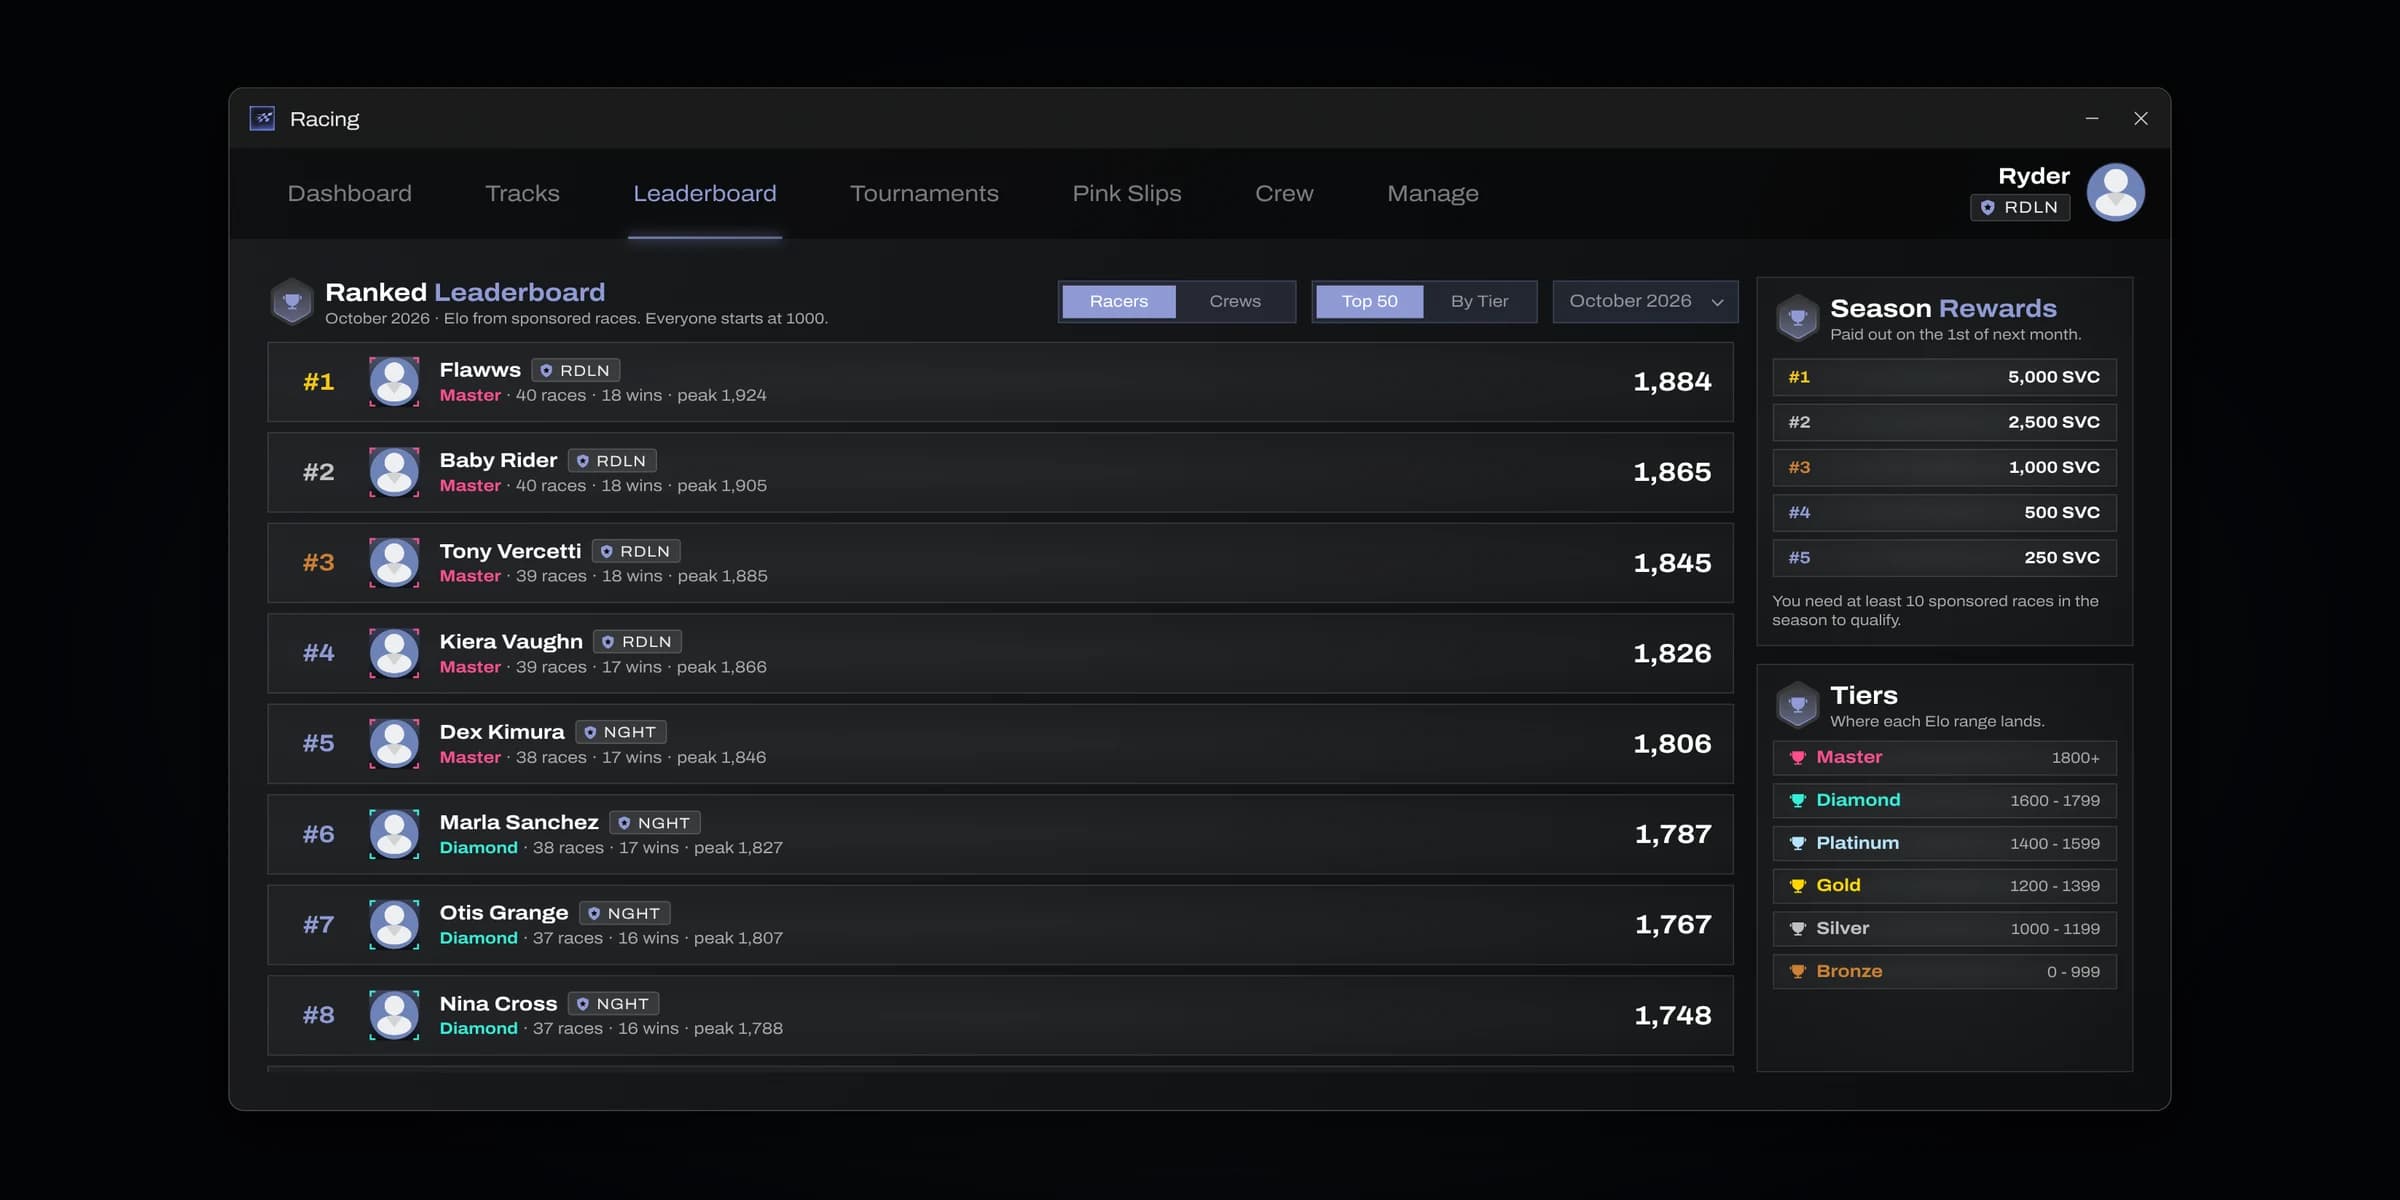Image resolution: width=2400 pixels, height=1200 pixels.
Task: Click the Platinum tier row
Action: (x=1944, y=843)
